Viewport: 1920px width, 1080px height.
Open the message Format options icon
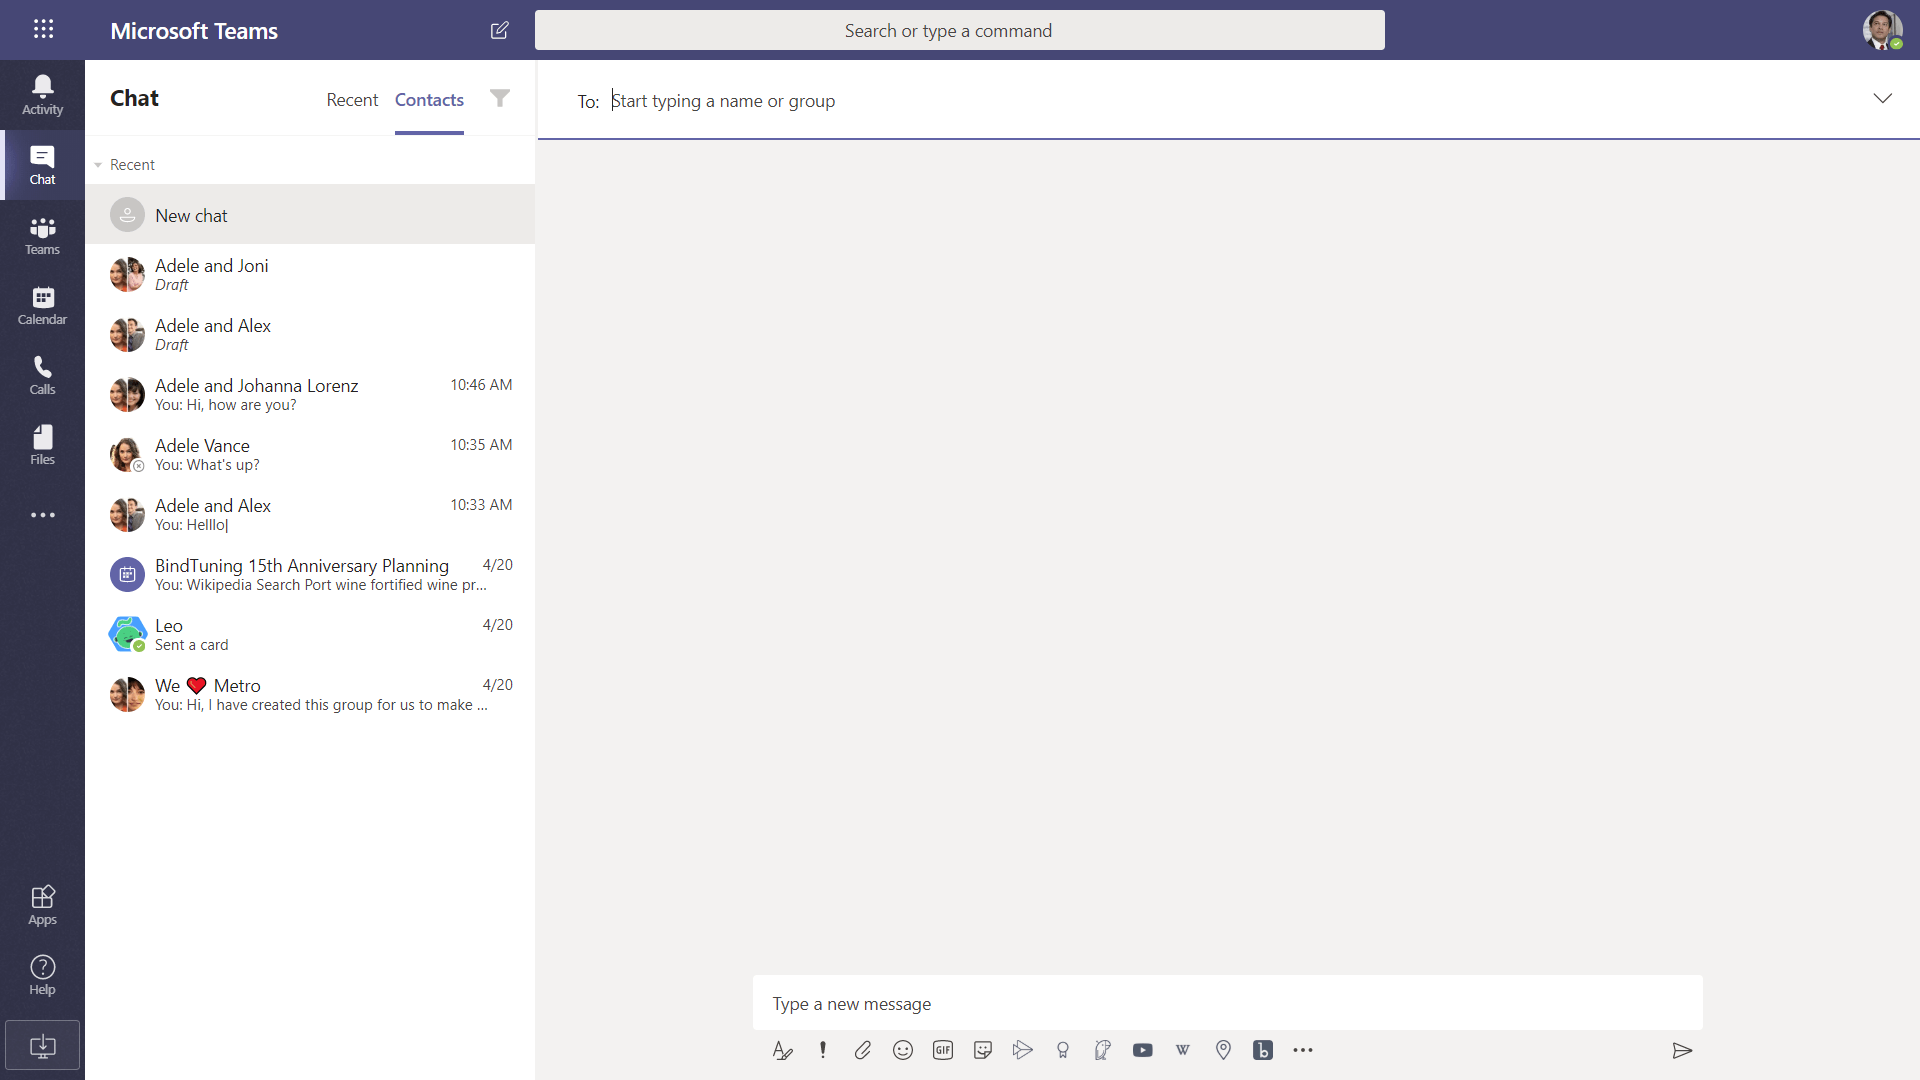[x=782, y=1050]
